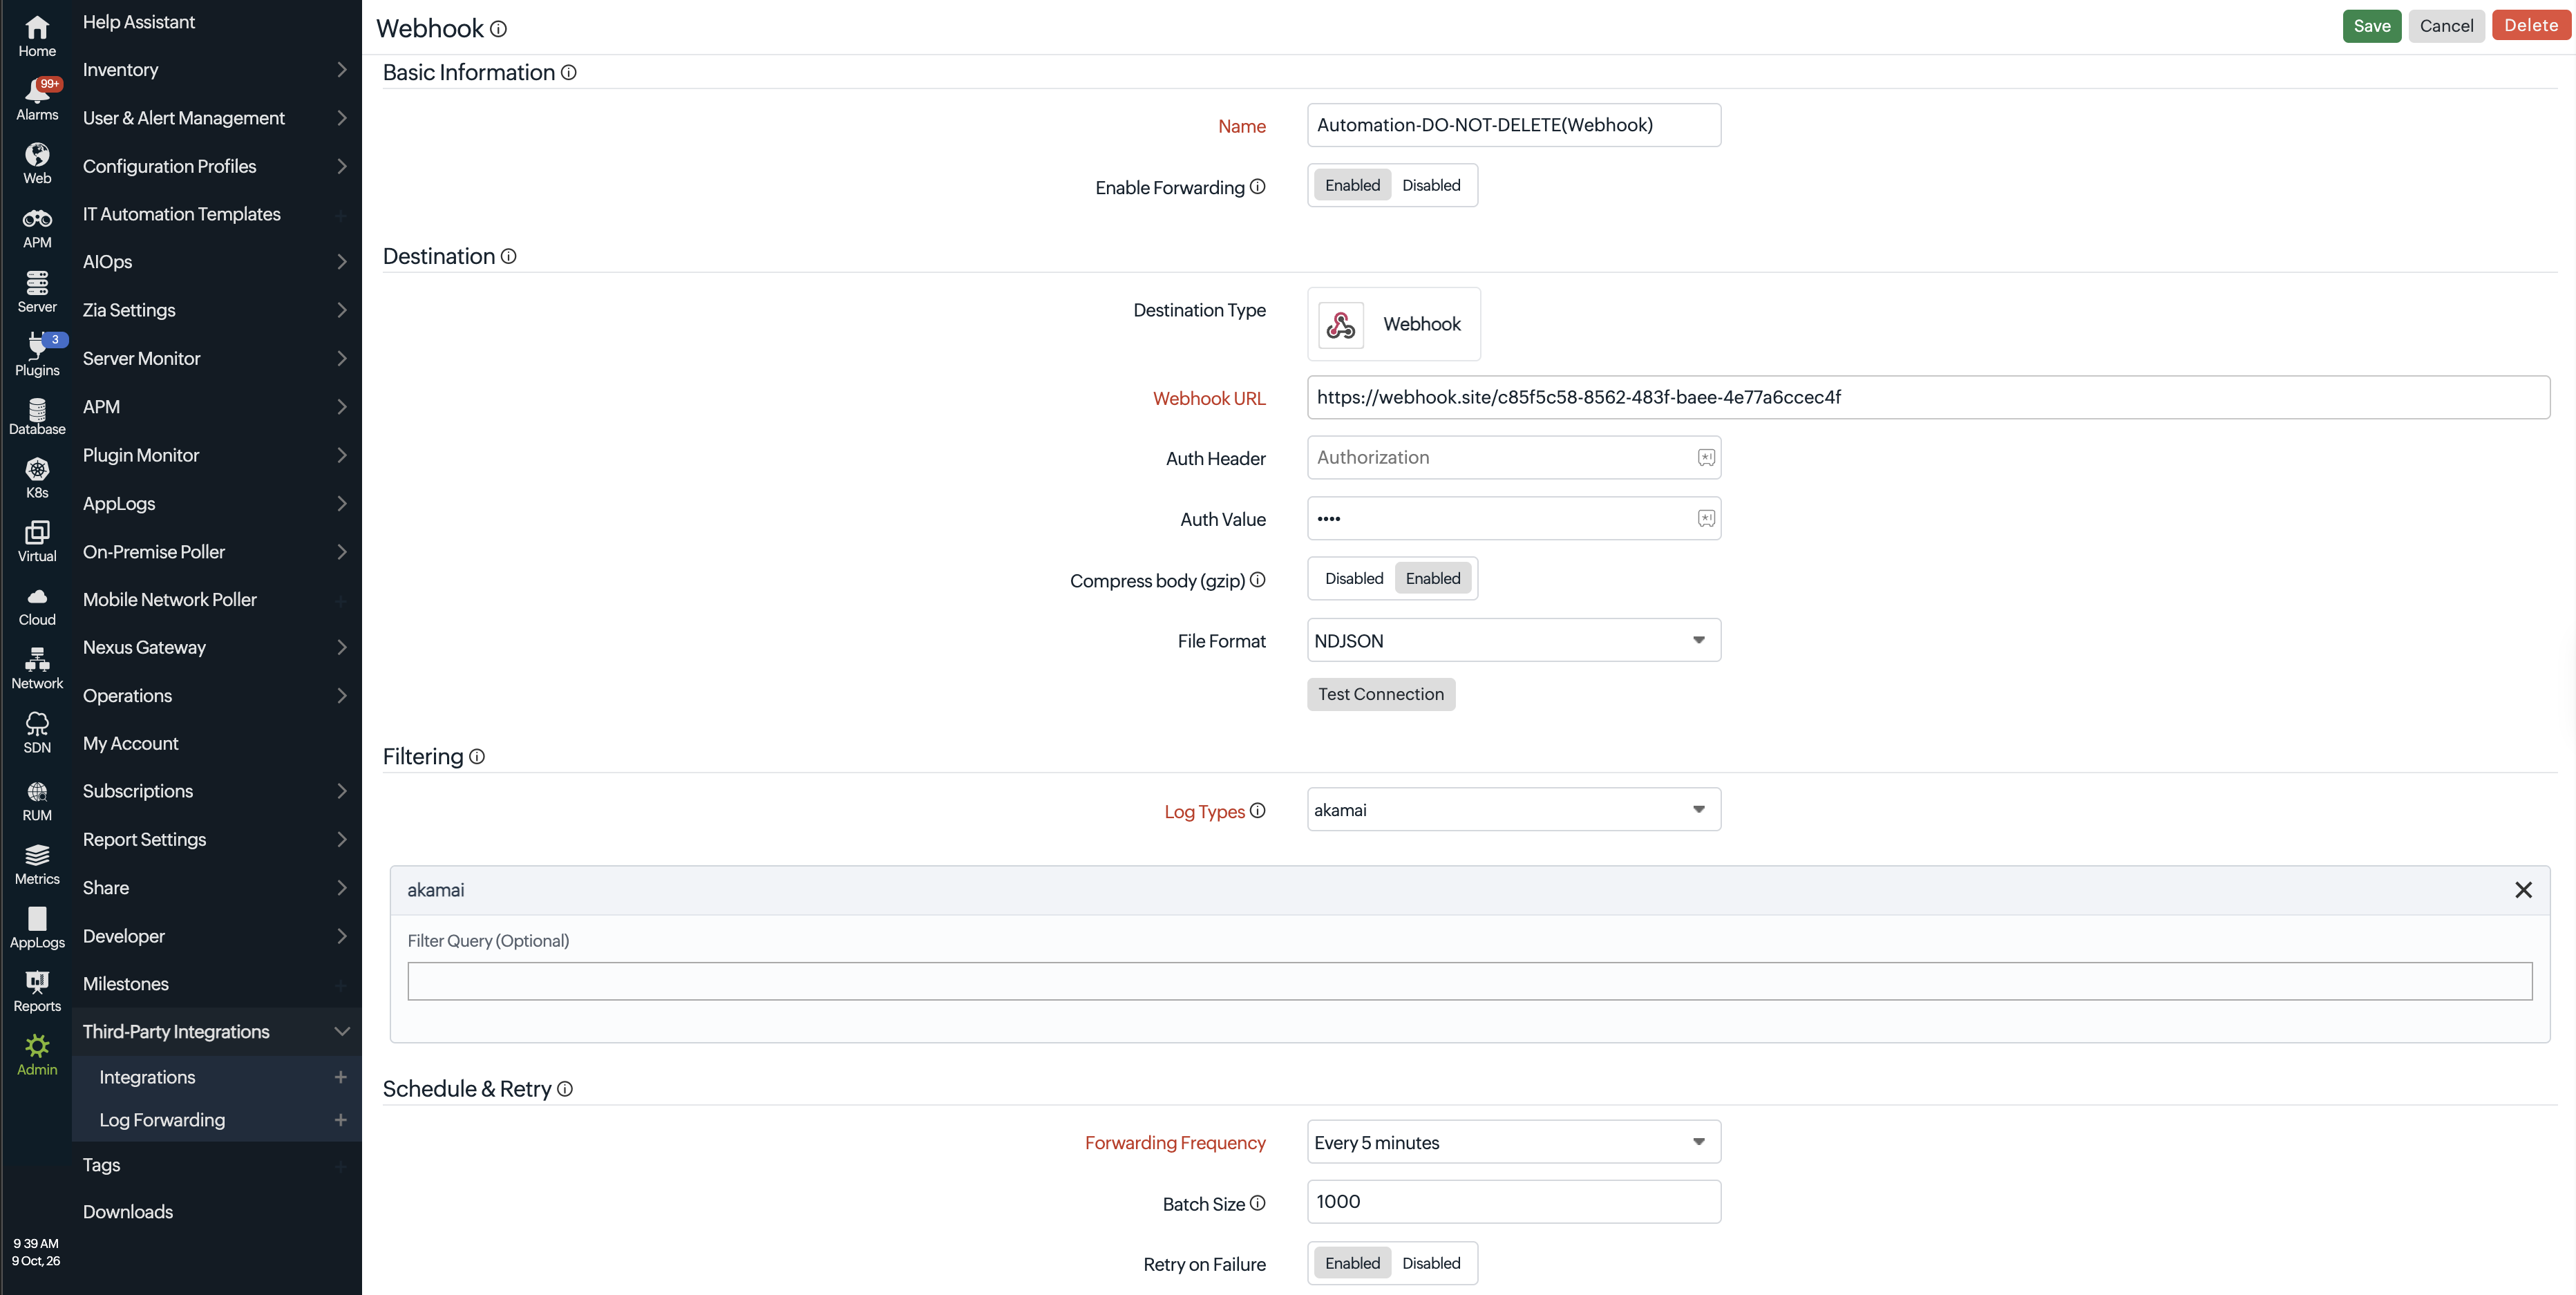
Task: Set Enable Forwarding to Disabled
Action: point(1430,185)
